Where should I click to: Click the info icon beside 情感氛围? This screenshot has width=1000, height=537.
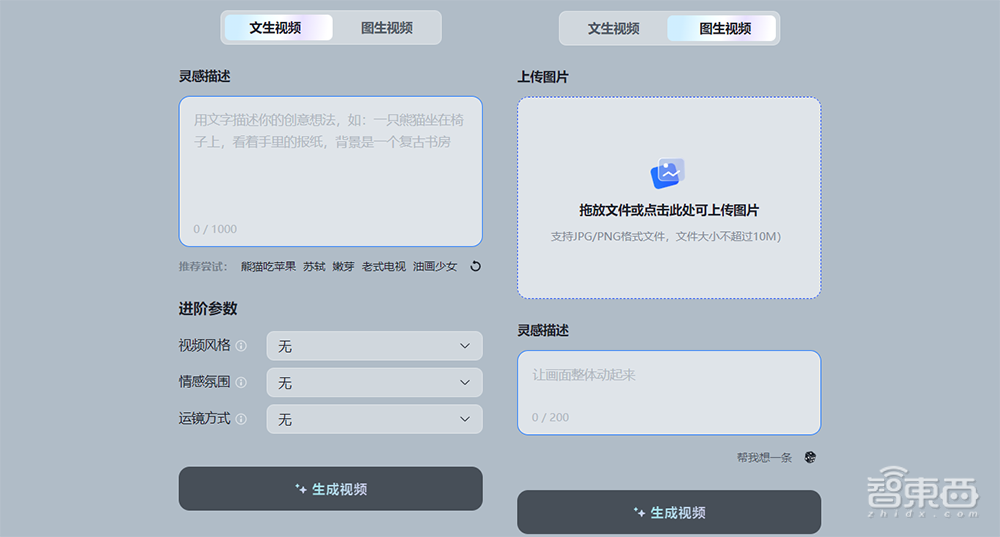tap(241, 382)
